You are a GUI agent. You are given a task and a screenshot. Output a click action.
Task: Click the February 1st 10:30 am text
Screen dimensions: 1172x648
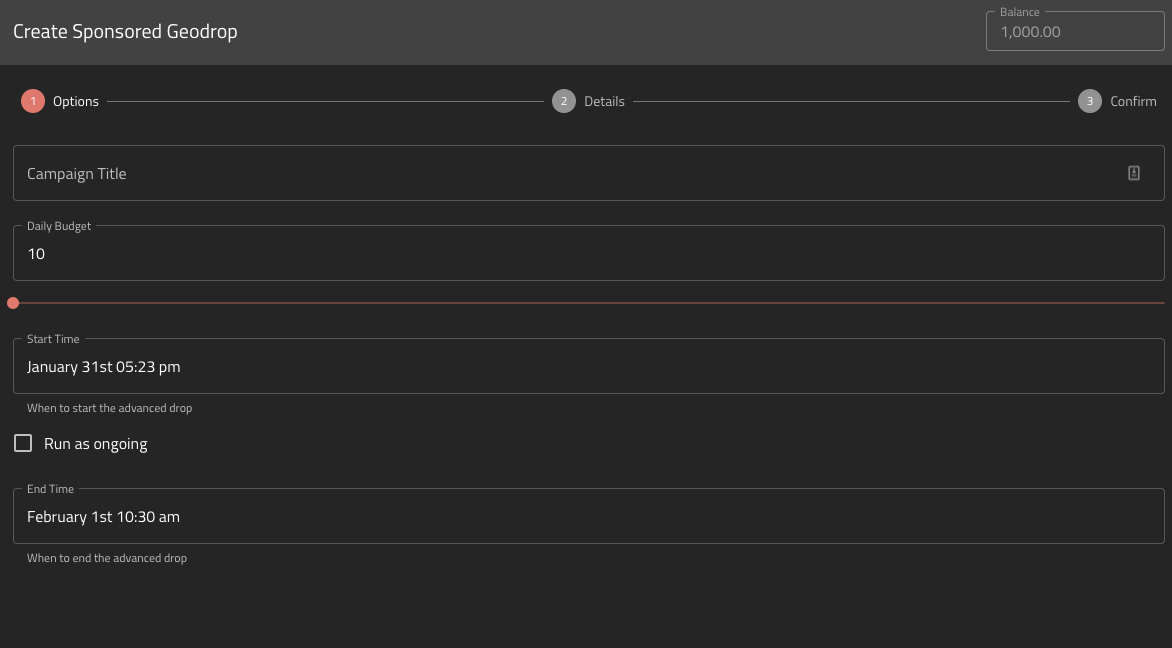click(x=103, y=517)
